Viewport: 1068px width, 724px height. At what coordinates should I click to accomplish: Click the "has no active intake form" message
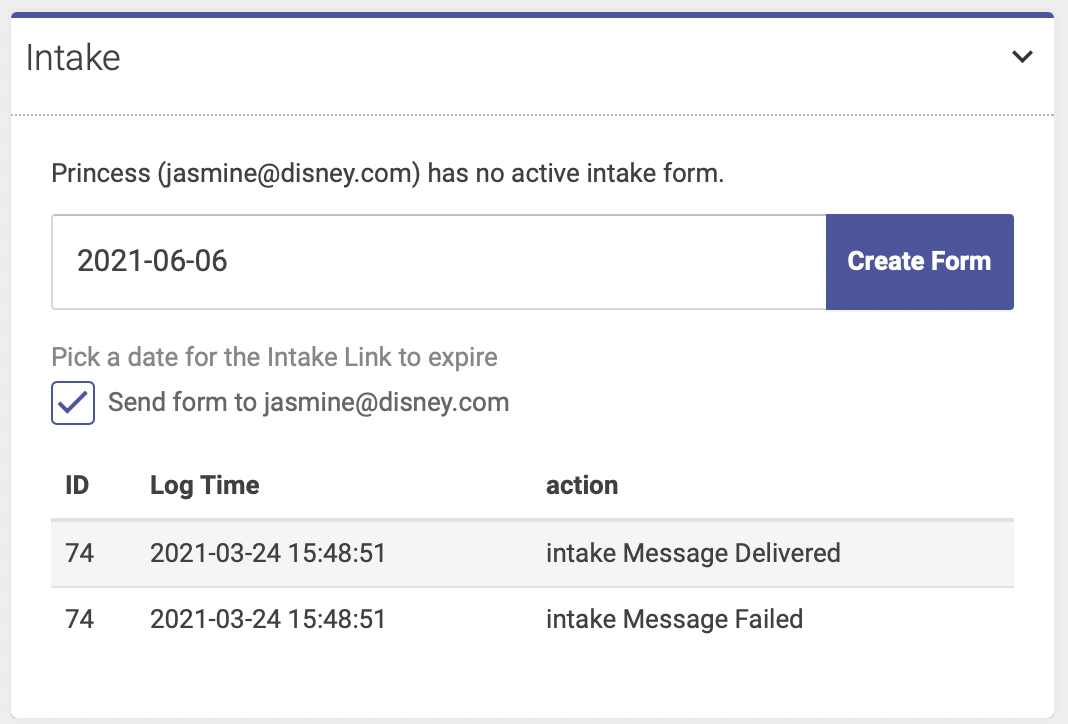pos(576,173)
